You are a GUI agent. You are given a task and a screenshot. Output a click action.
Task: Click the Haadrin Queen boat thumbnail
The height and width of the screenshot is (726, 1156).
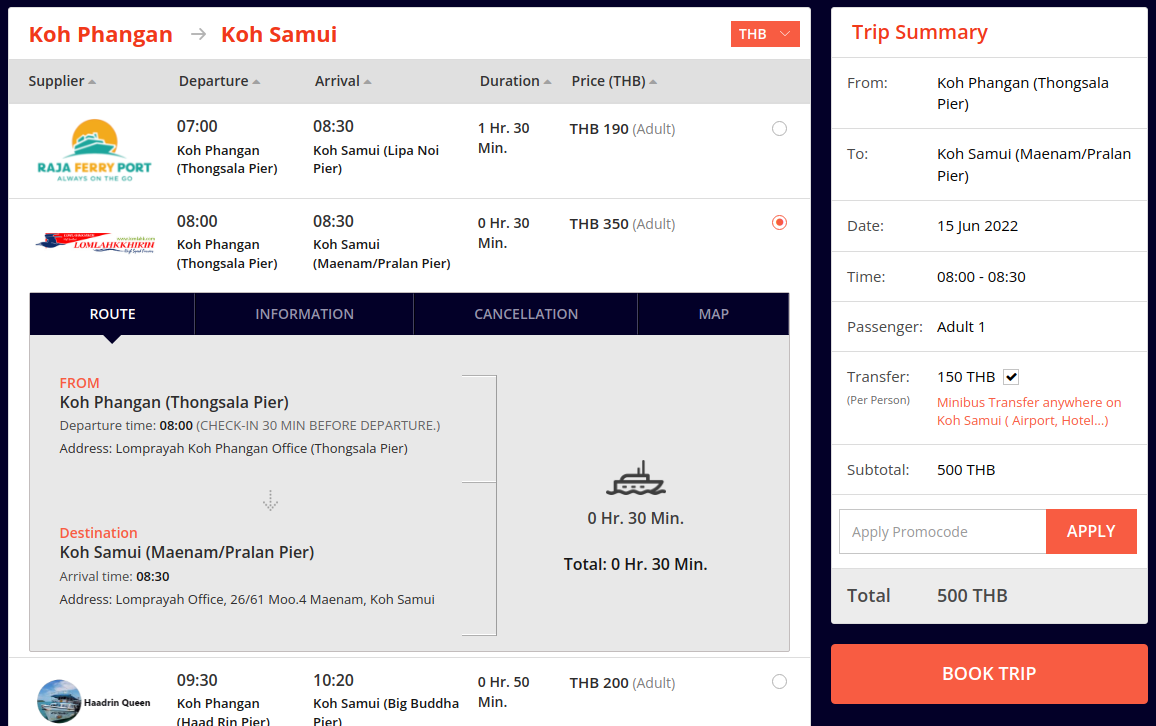point(59,701)
